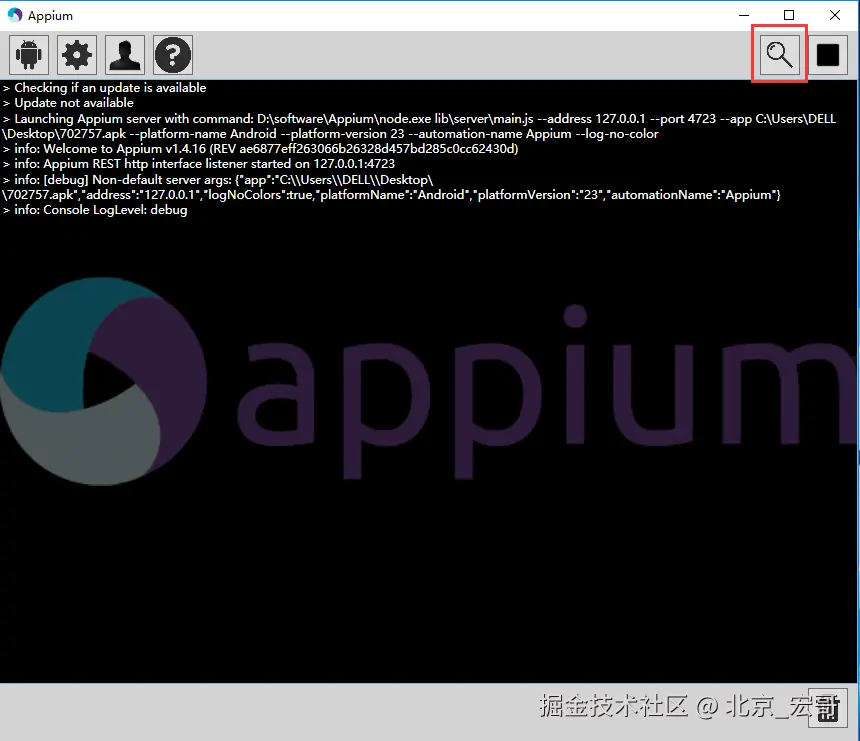Select the '[debug] Non-default server args' log line
Image resolution: width=860 pixels, height=741 pixels.
(x=392, y=187)
